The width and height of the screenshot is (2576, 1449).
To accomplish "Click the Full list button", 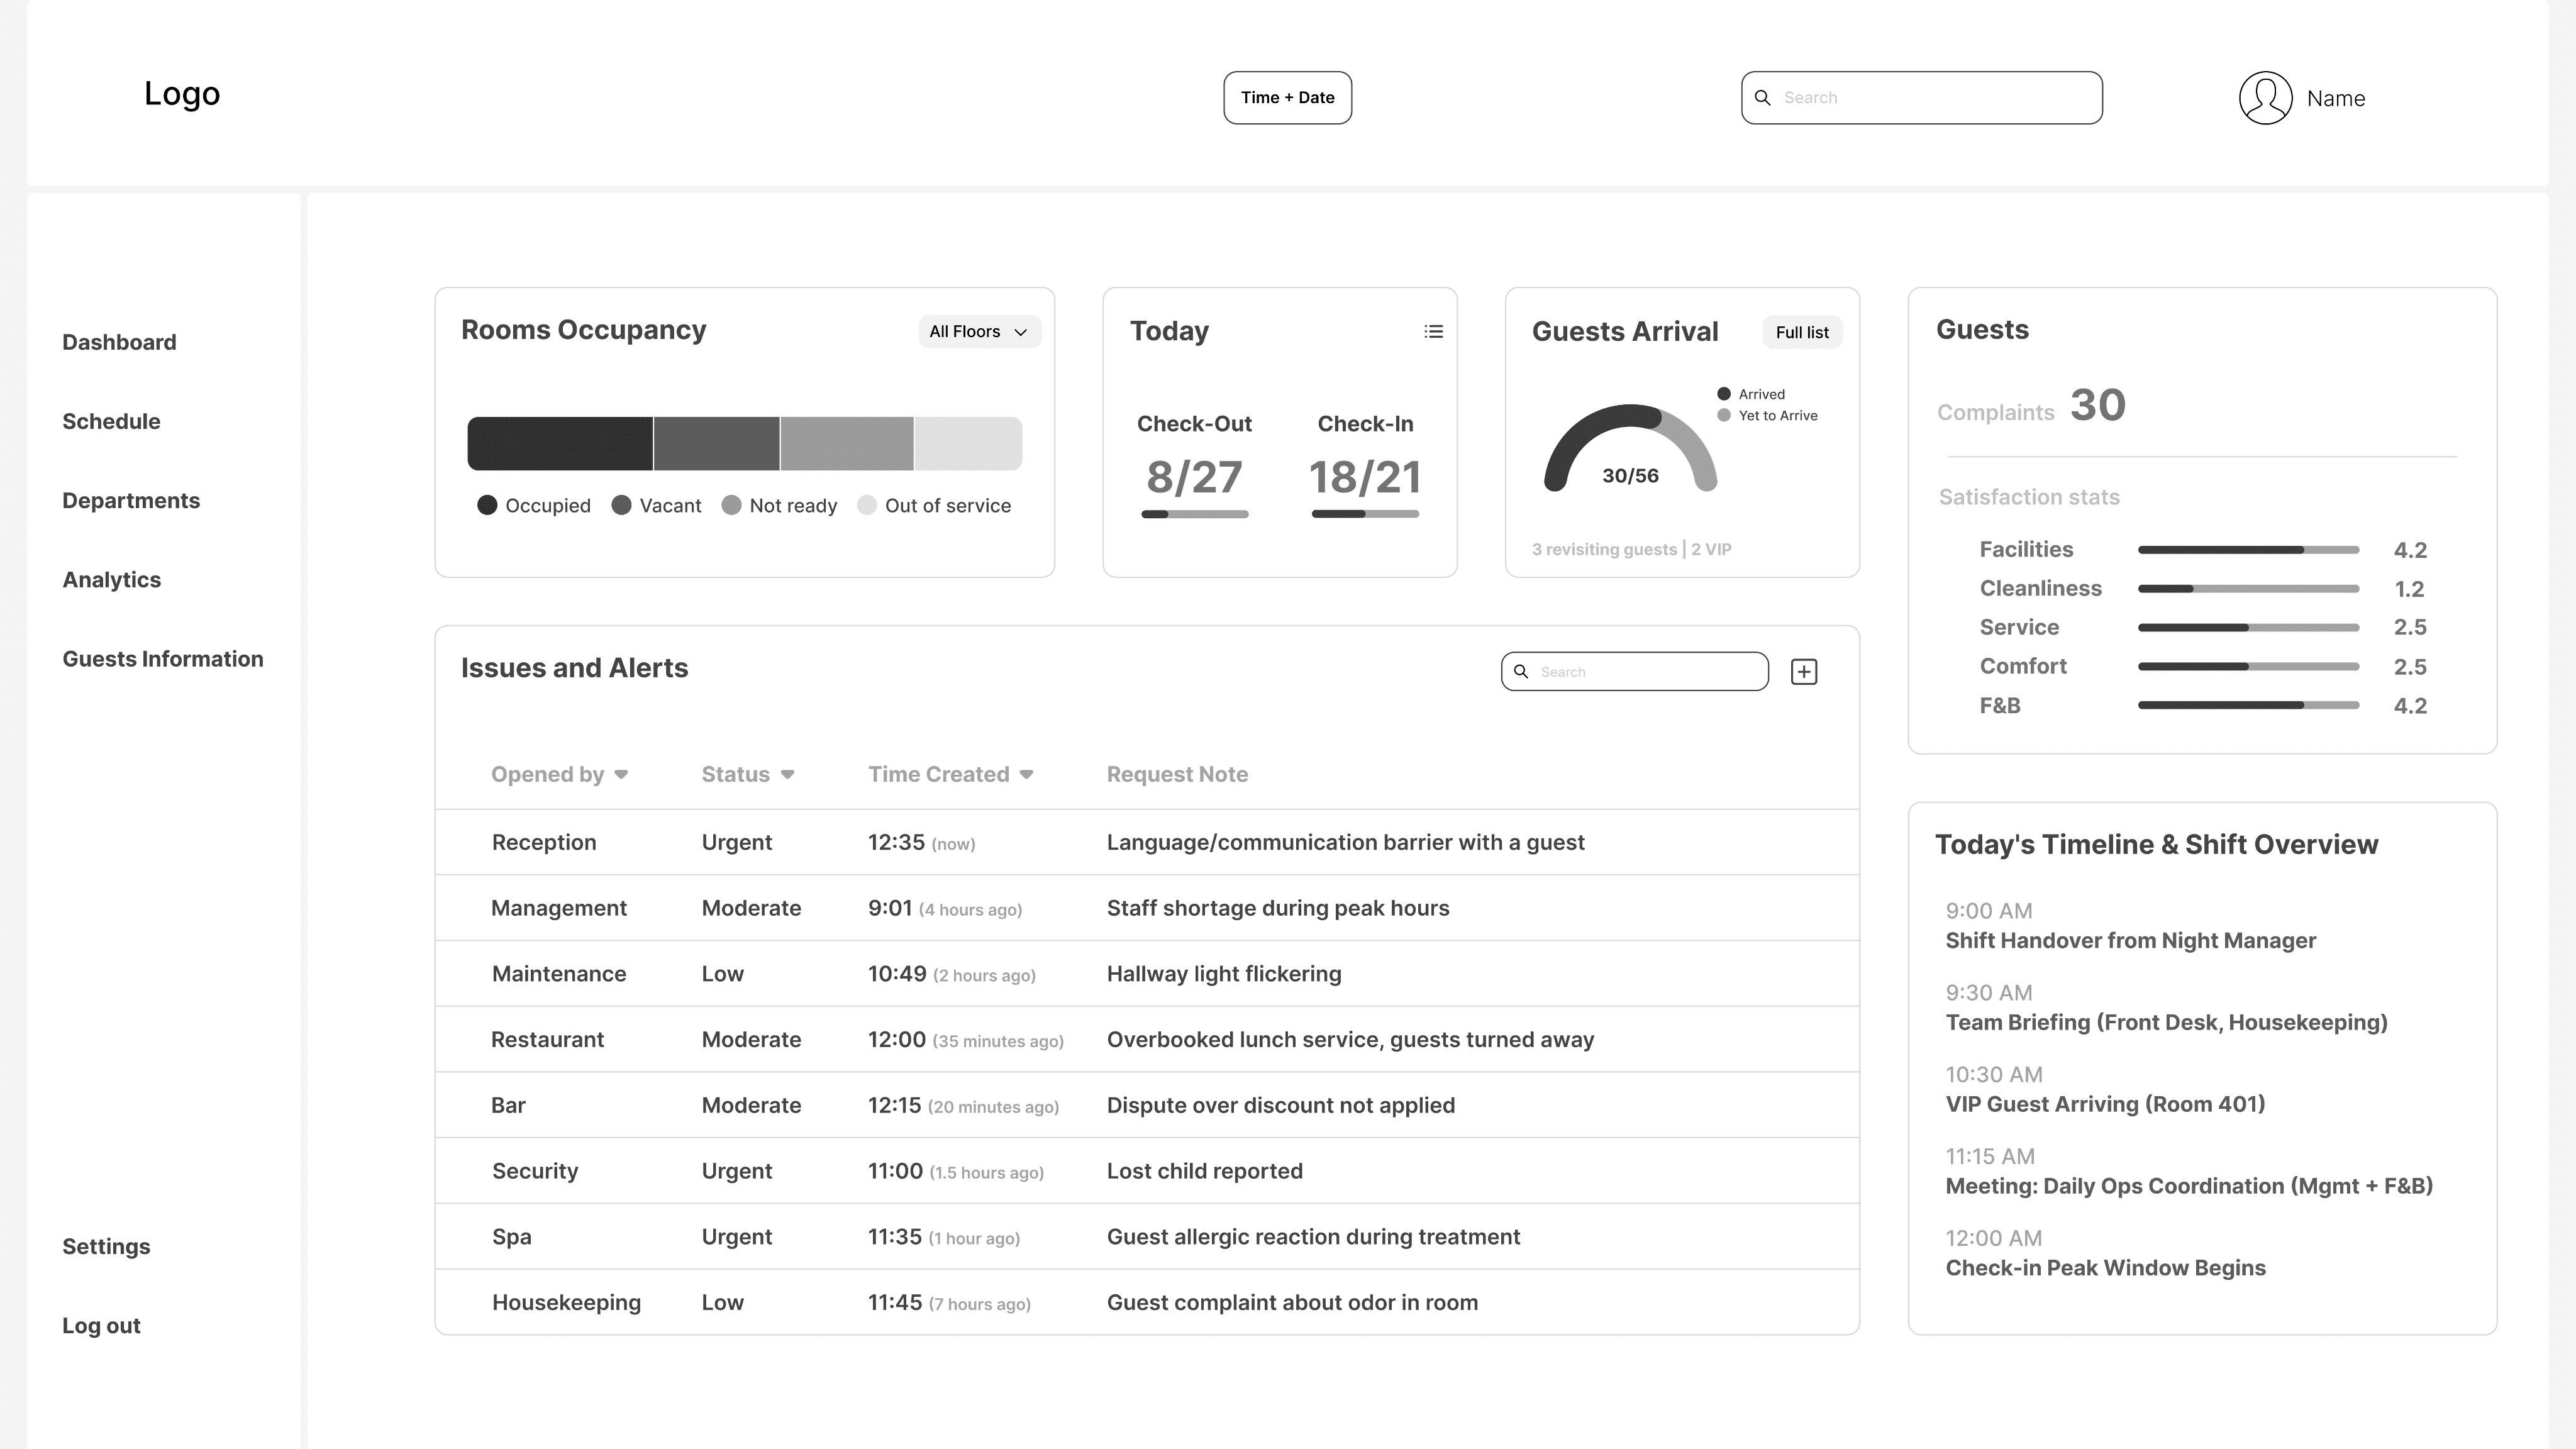I will point(1801,332).
